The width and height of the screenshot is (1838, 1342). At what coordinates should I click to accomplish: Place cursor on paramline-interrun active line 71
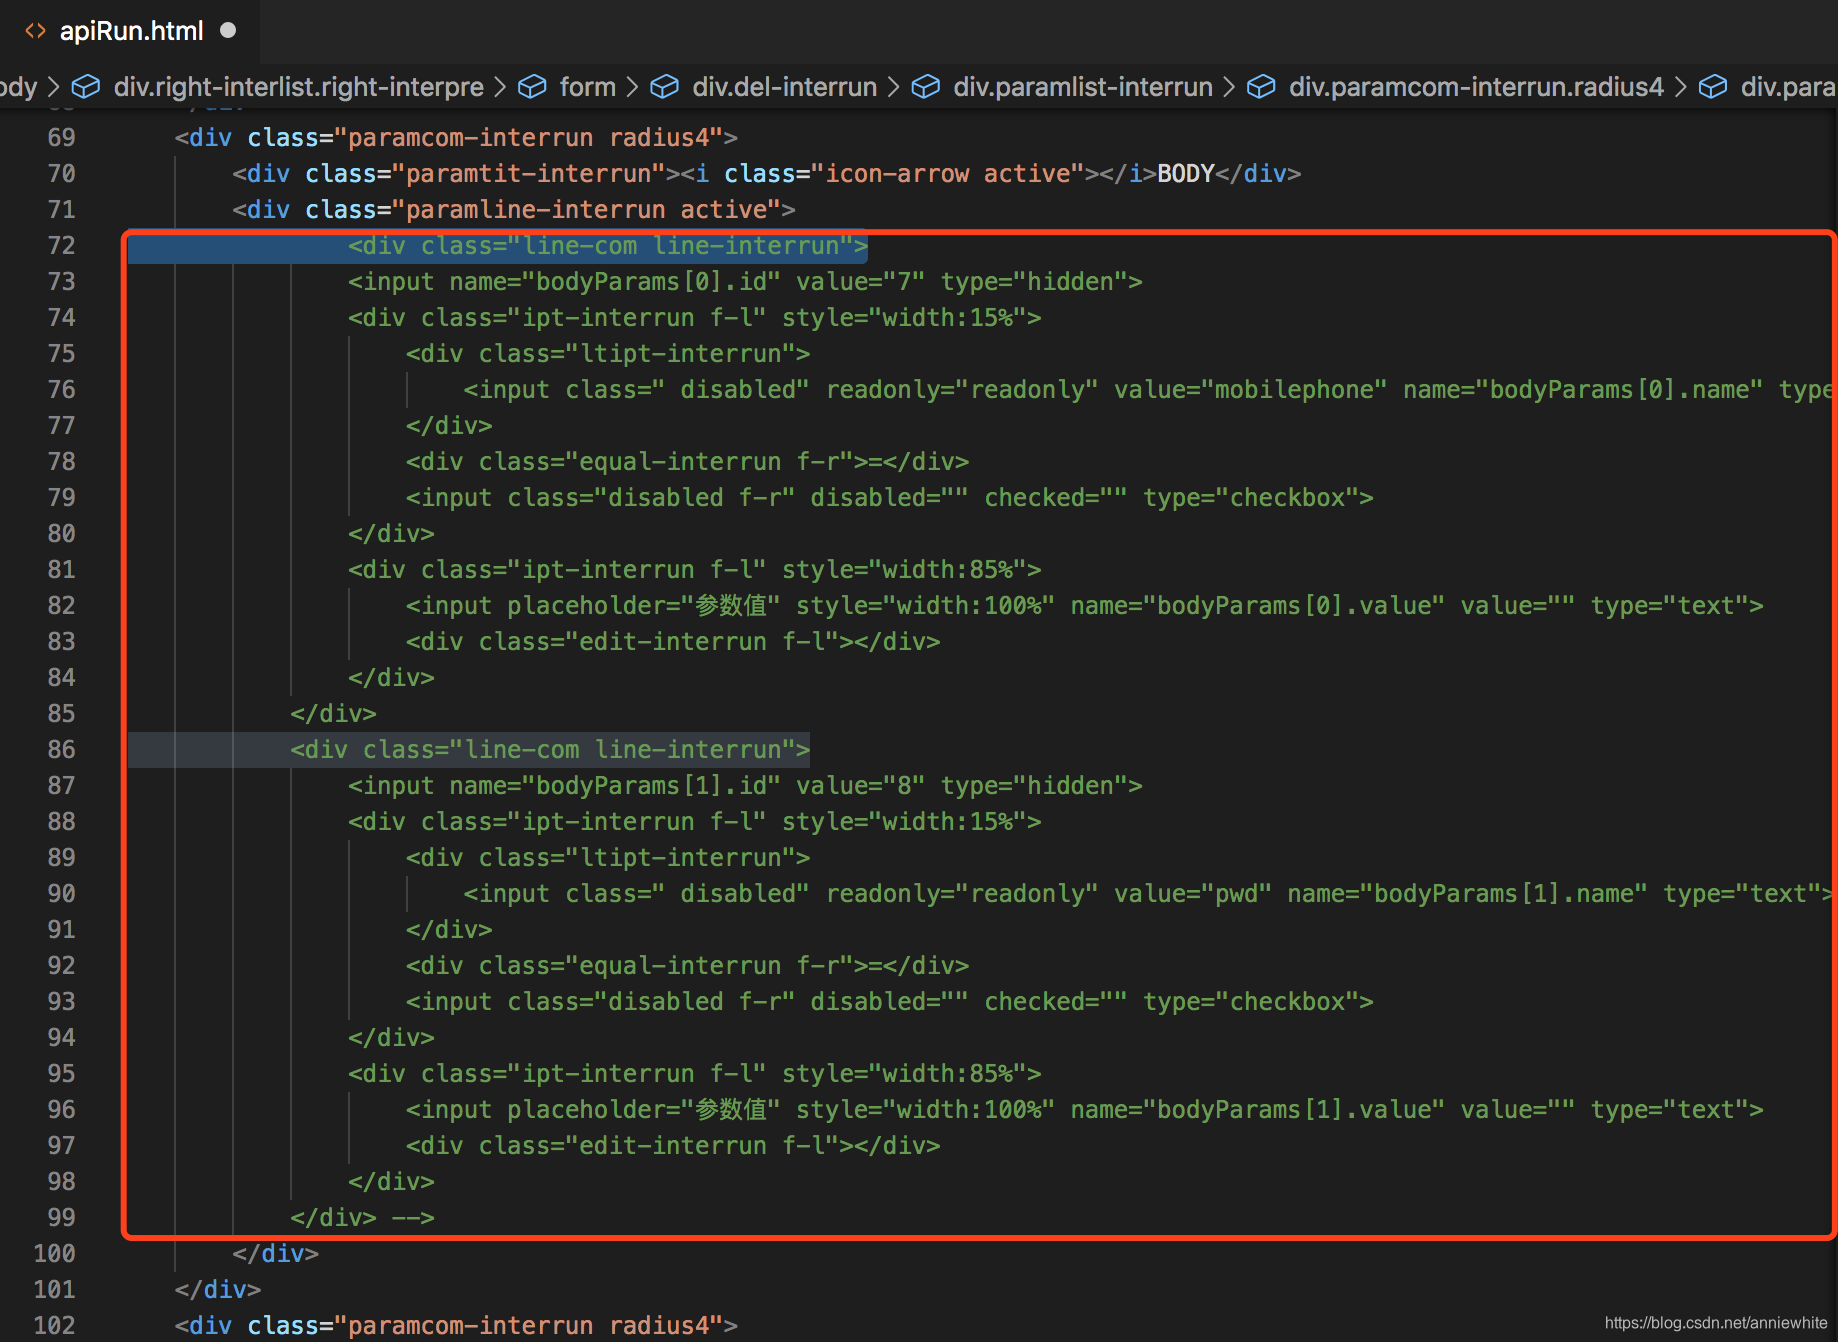pos(514,210)
